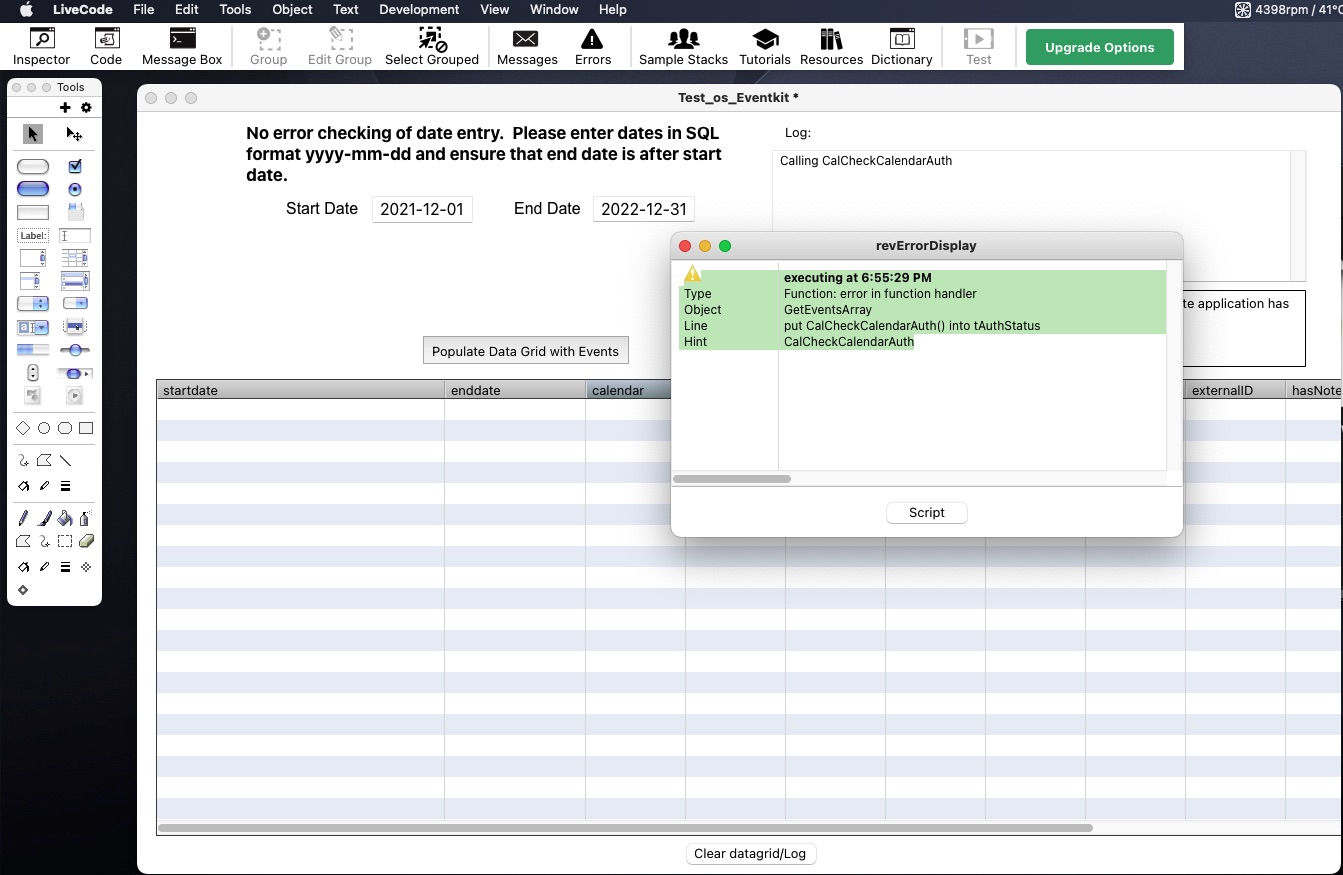Select the Select Grouped toolbar toggle
The height and width of the screenshot is (875, 1343).
pos(432,47)
